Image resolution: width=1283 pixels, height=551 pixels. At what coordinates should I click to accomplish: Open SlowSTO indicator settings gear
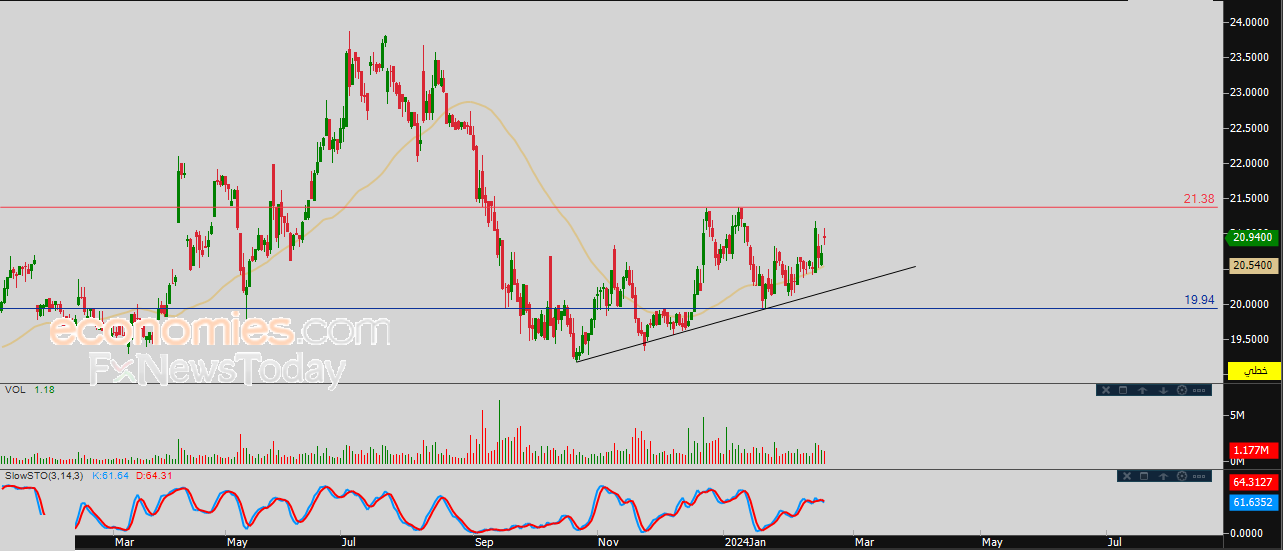click(1182, 476)
